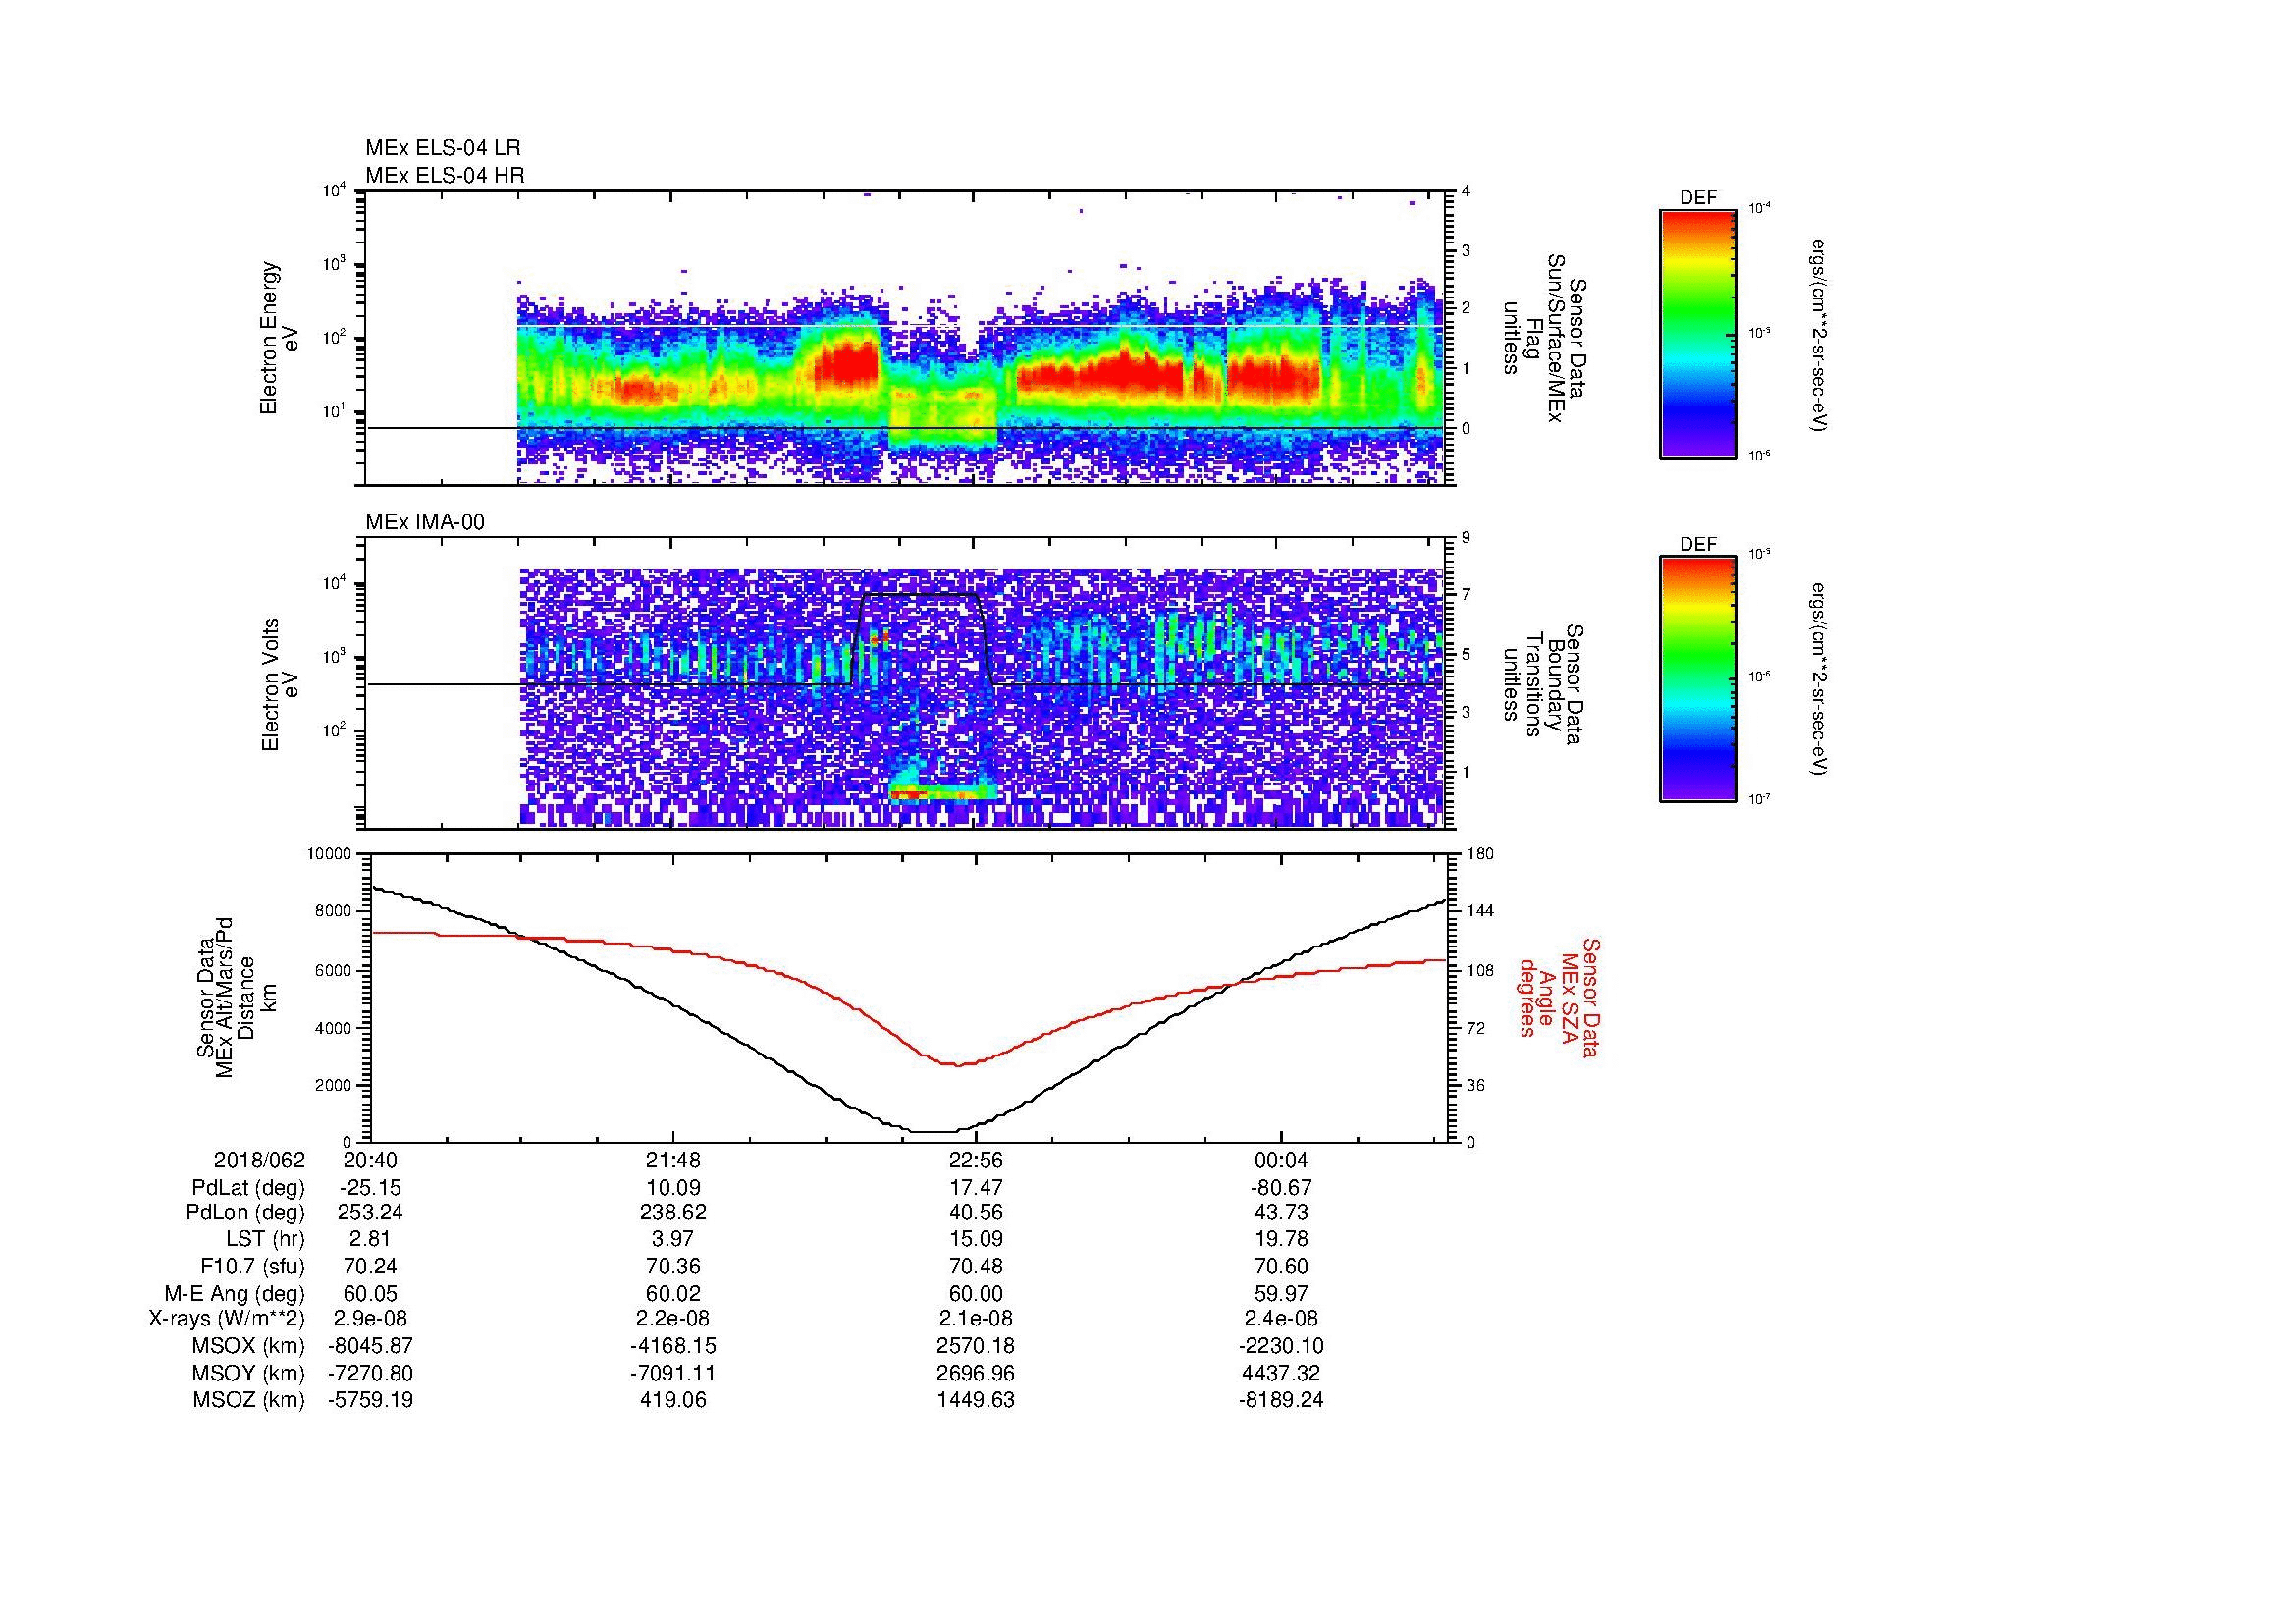Select the 'MEx ELS-04 HR' panel title

point(445,175)
